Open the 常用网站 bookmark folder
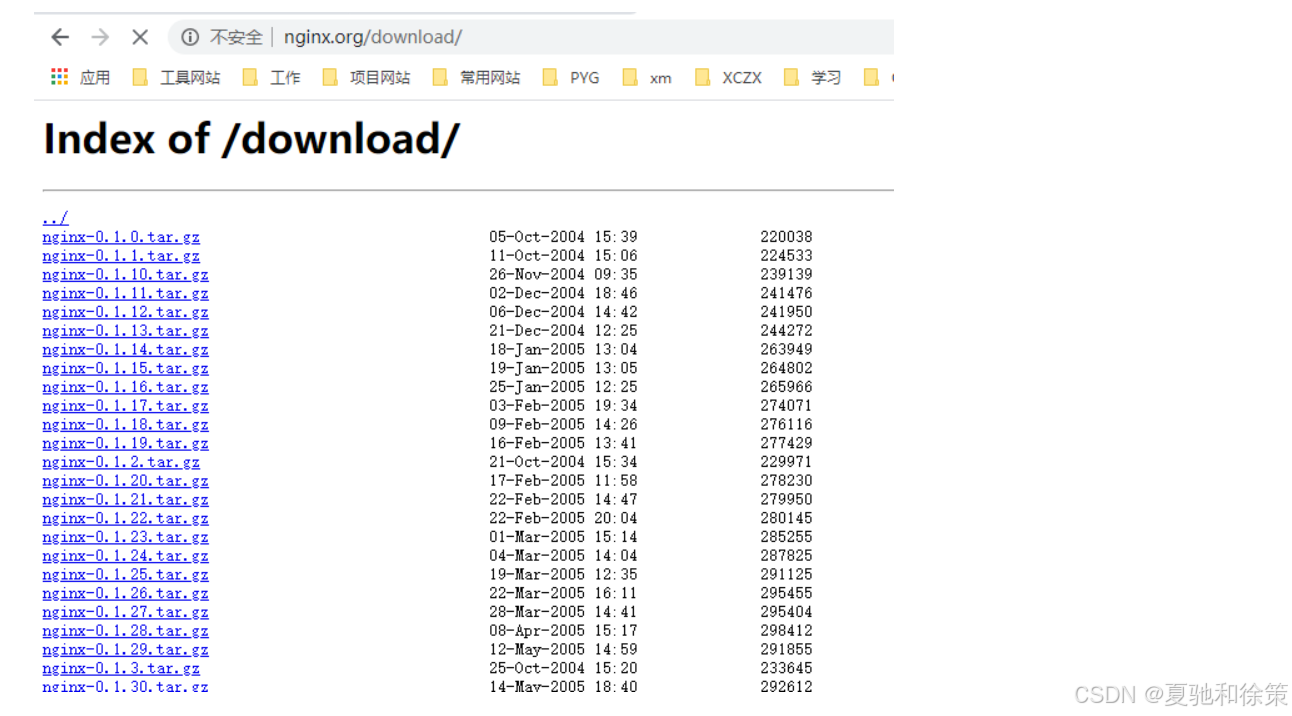The image size is (1292, 716). click(477, 77)
